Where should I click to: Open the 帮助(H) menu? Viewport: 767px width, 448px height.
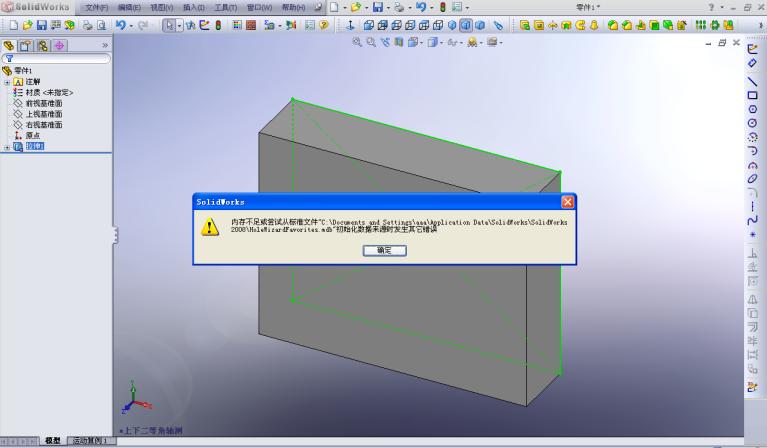pyautogui.click(x=293, y=7)
